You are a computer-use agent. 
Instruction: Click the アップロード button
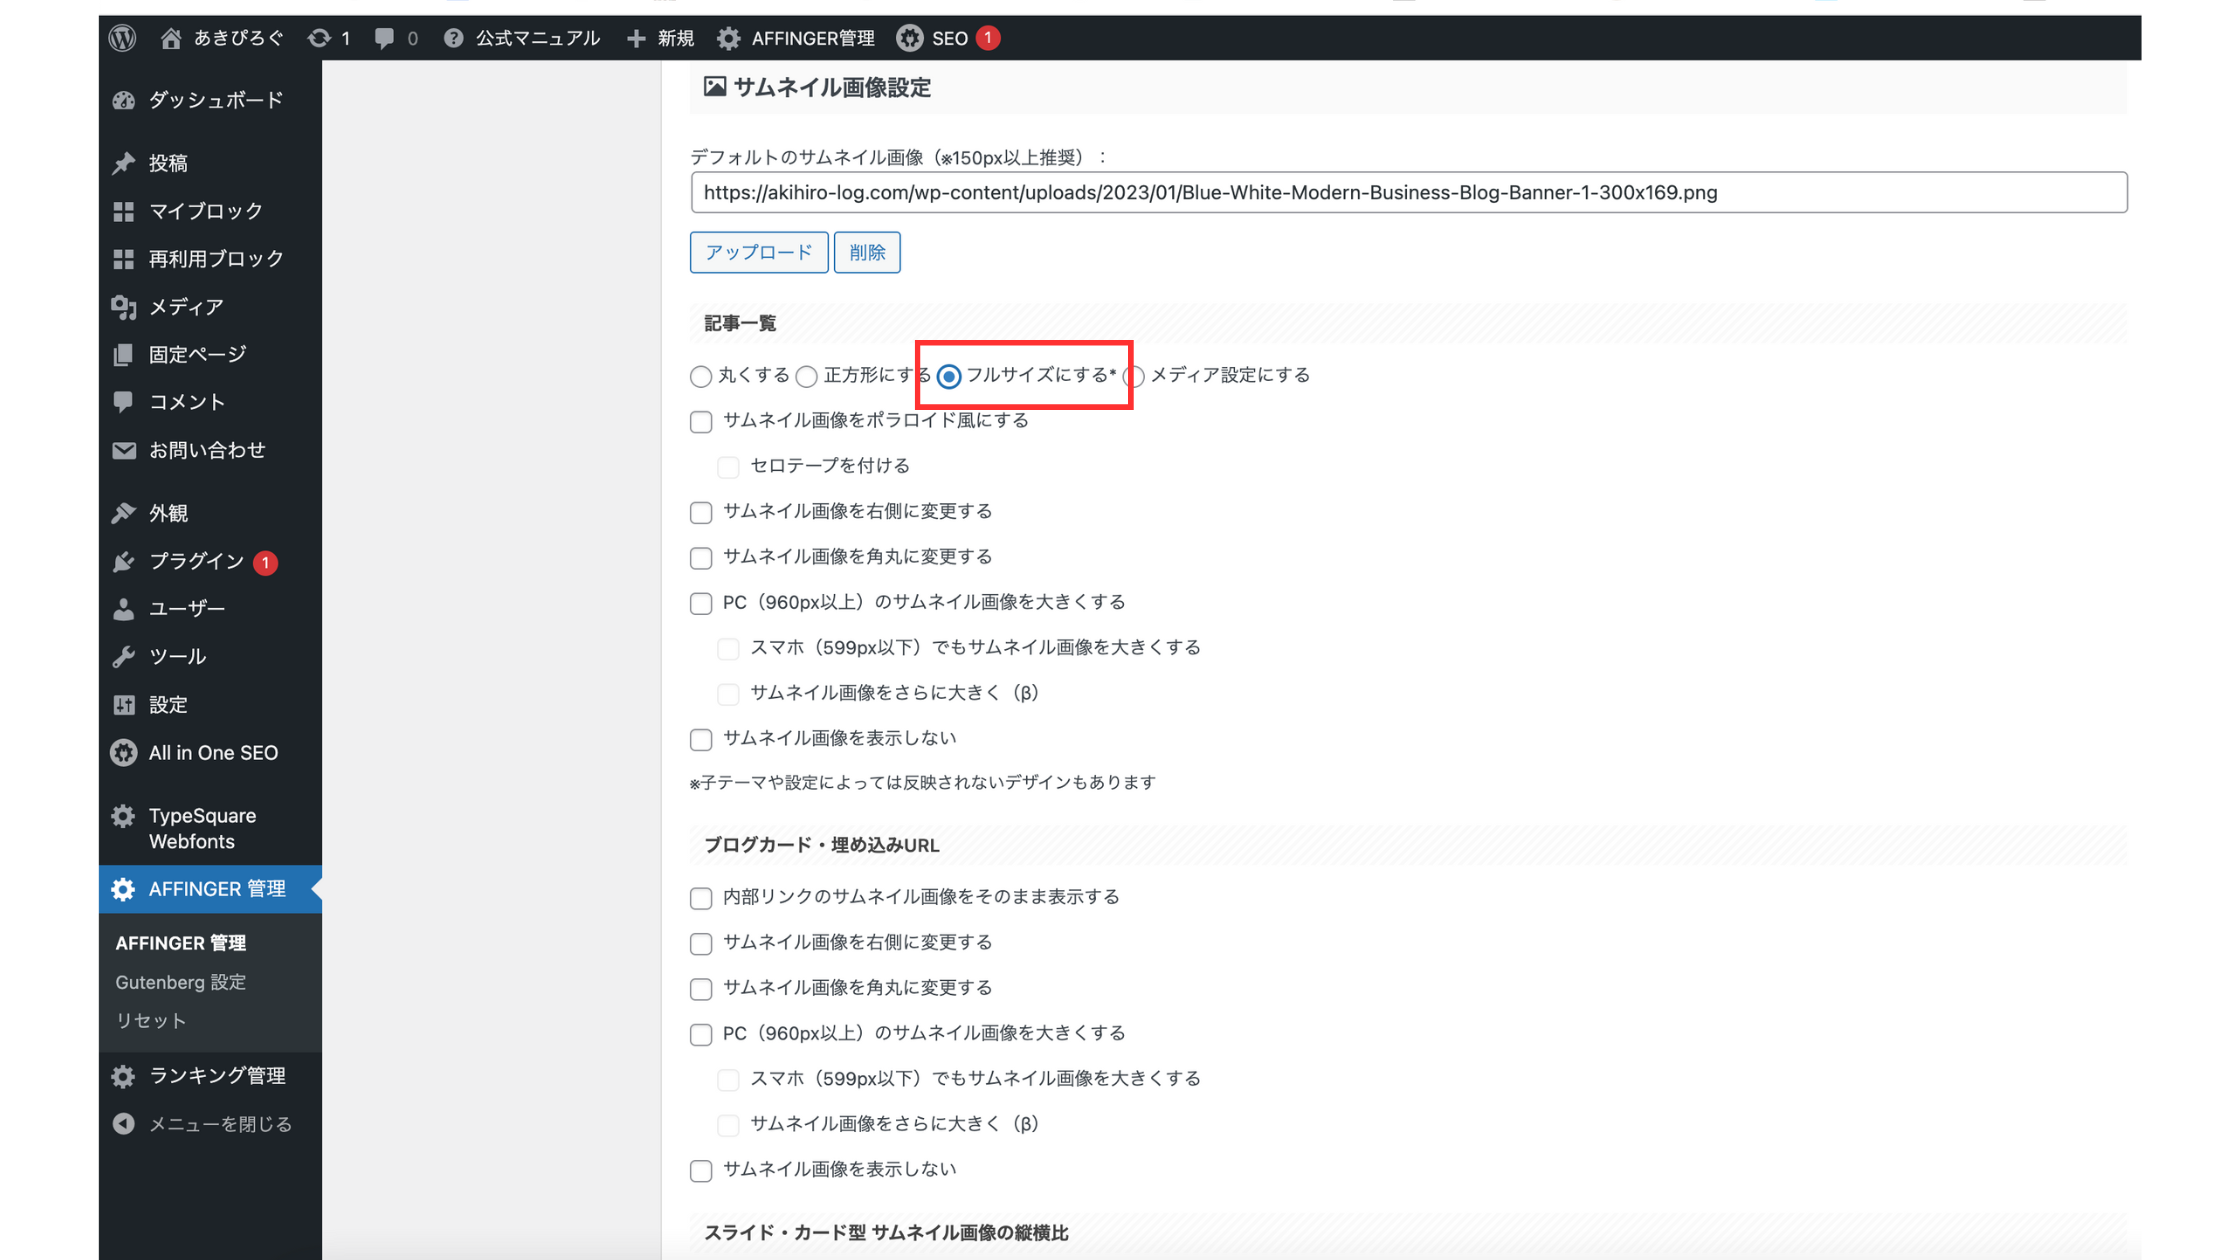(x=759, y=252)
